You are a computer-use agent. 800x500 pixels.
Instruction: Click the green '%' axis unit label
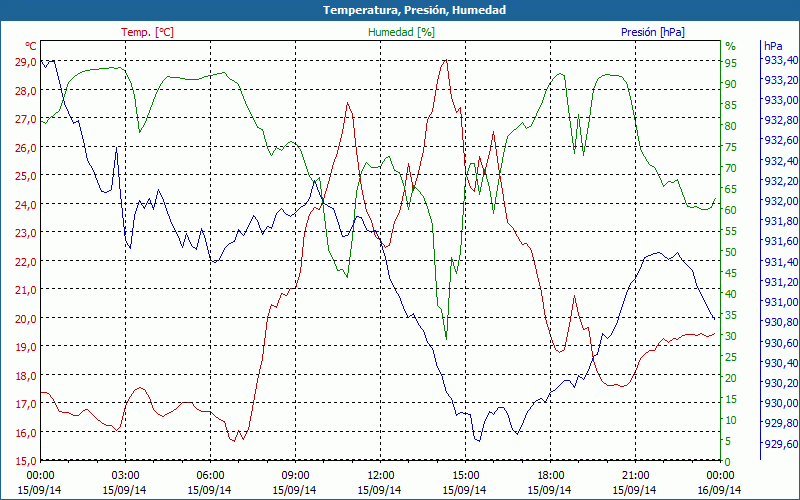click(x=731, y=46)
